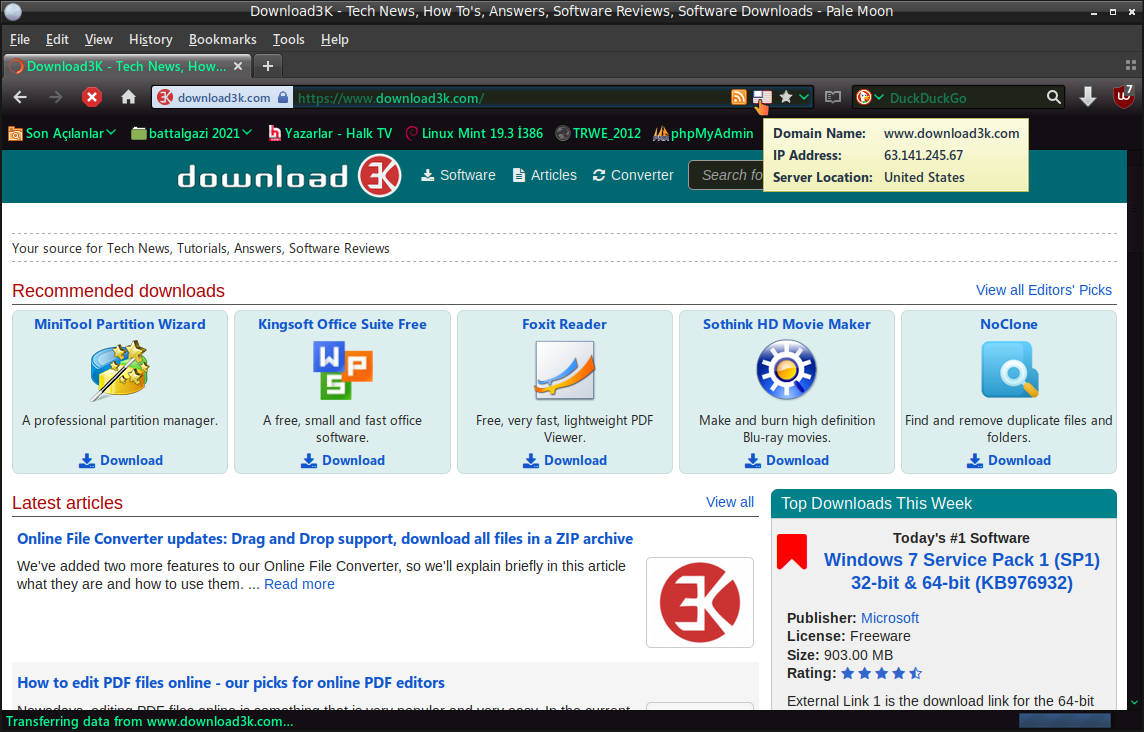The width and height of the screenshot is (1144, 732).
Task: Select the Download3K - Tech News tab
Action: point(127,66)
